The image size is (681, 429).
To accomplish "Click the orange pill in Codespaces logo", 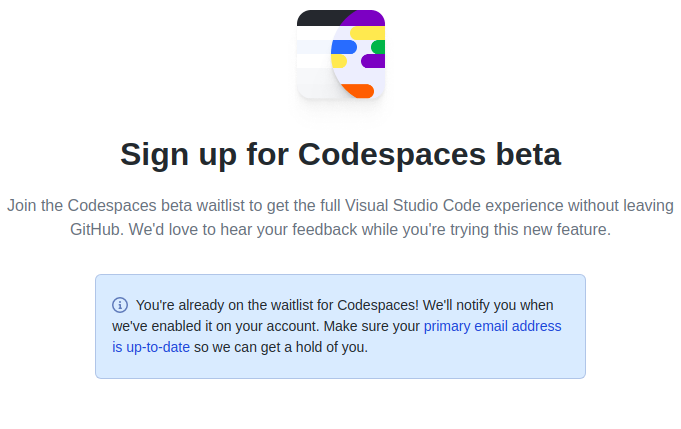I will [x=359, y=91].
